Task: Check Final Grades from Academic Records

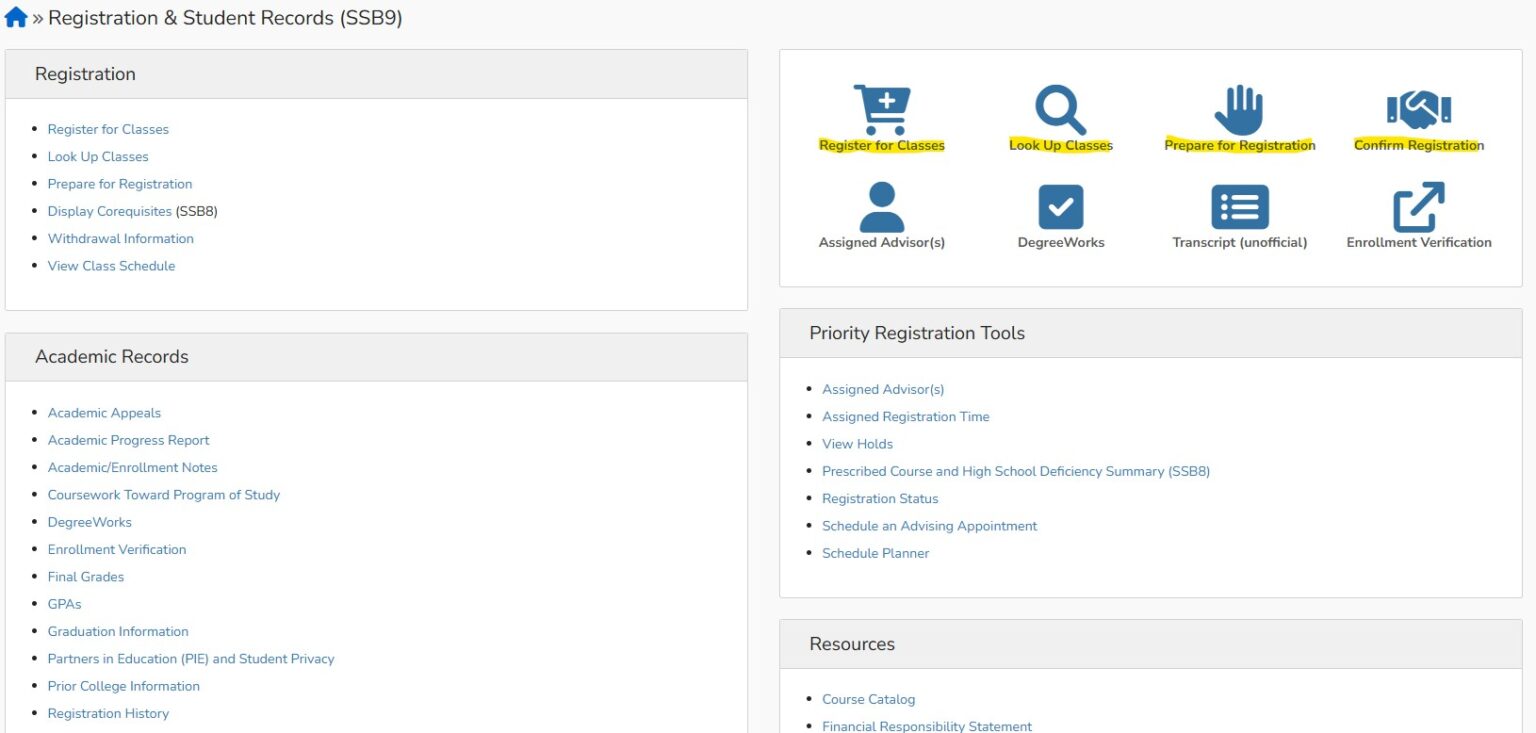Action: [85, 576]
